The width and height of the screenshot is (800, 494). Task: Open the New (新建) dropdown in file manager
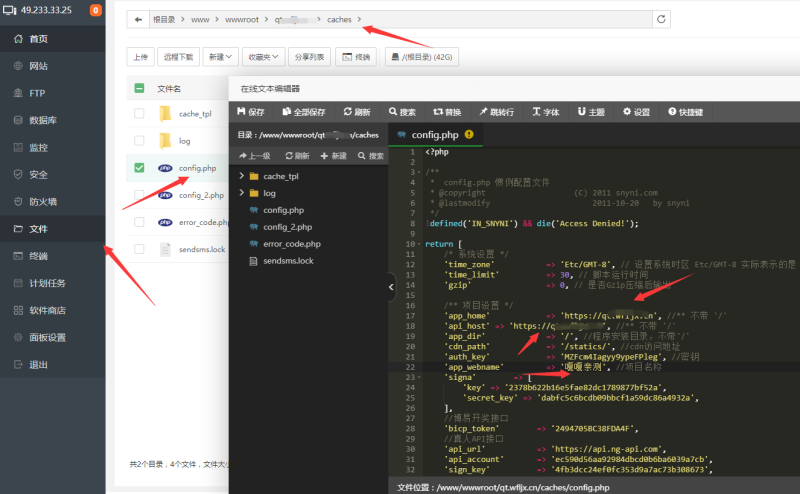[220, 57]
